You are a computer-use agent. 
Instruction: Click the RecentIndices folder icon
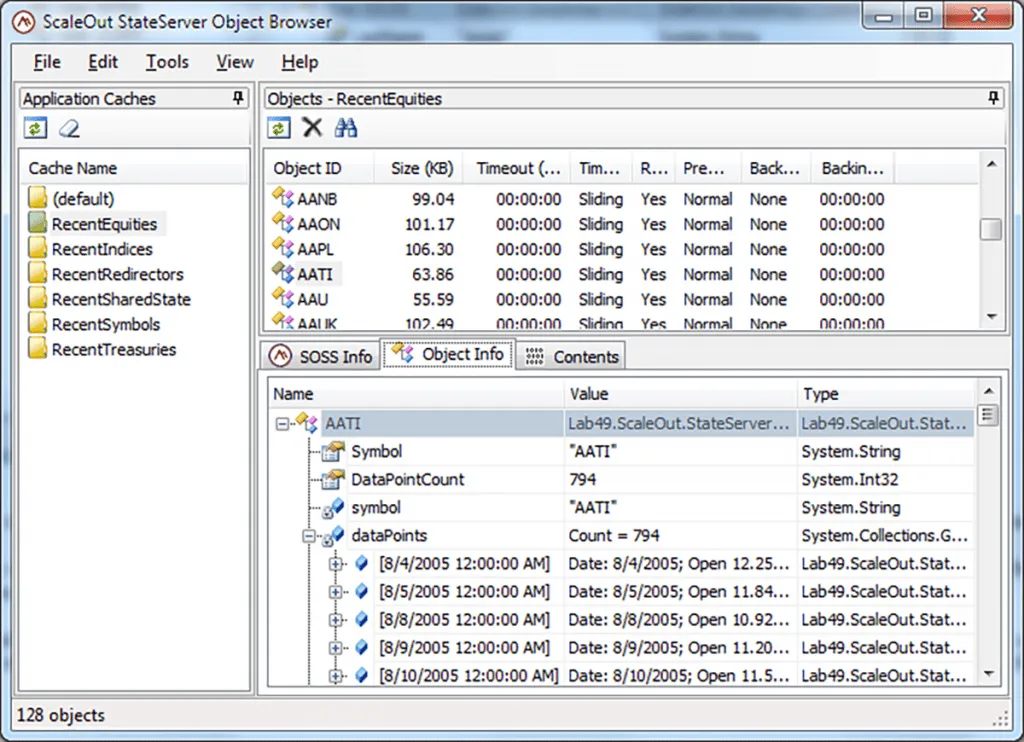coord(38,248)
